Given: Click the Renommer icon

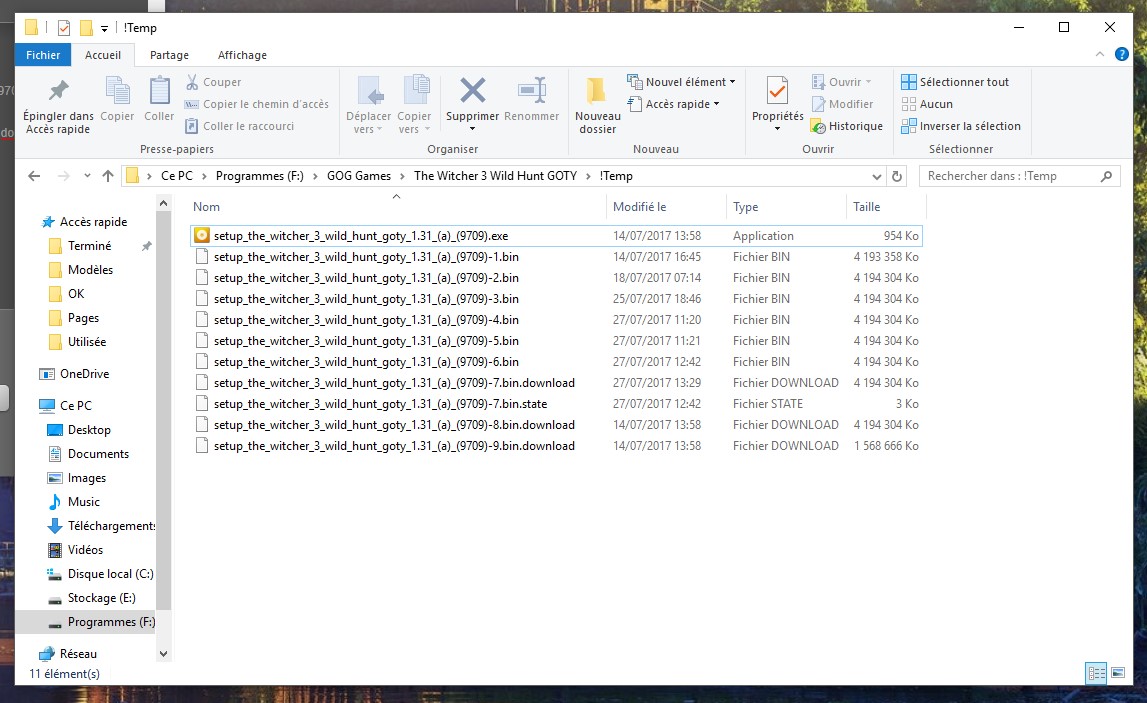Looking at the screenshot, I should pos(532,91).
